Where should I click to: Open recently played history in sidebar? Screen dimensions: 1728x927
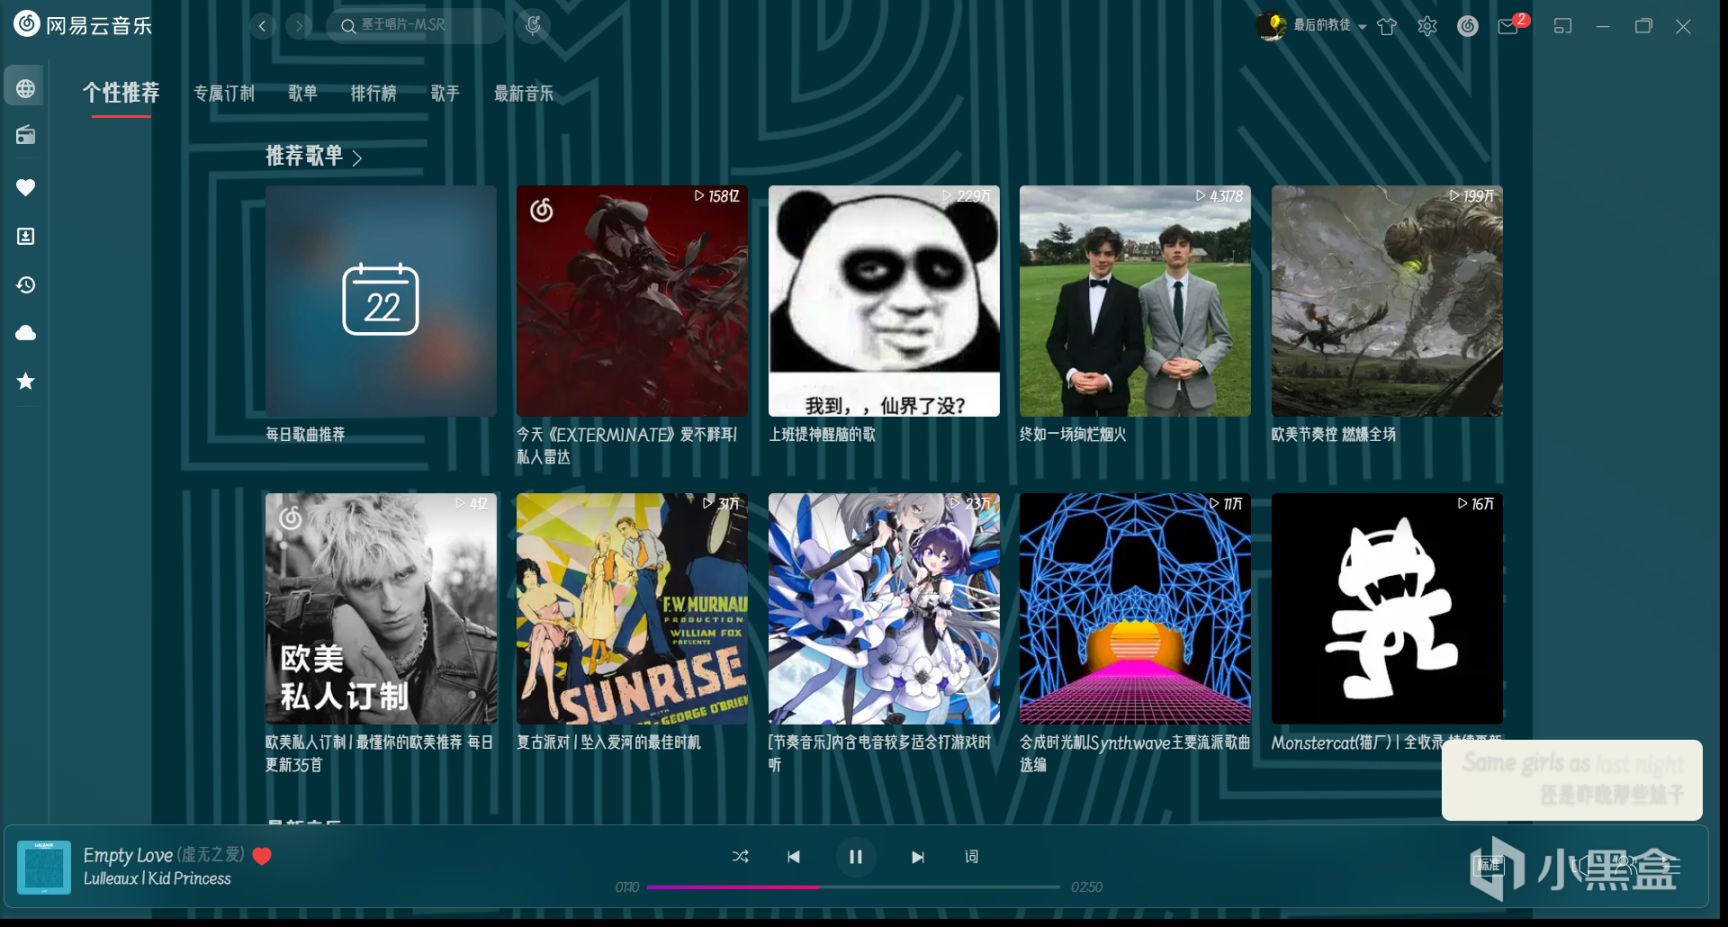pyautogui.click(x=26, y=285)
